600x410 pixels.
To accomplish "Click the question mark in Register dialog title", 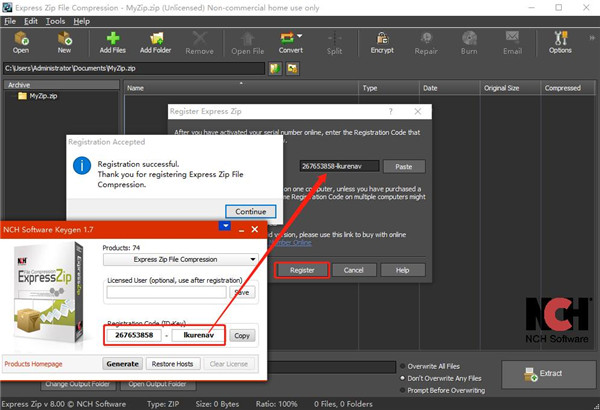I will (390, 111).
